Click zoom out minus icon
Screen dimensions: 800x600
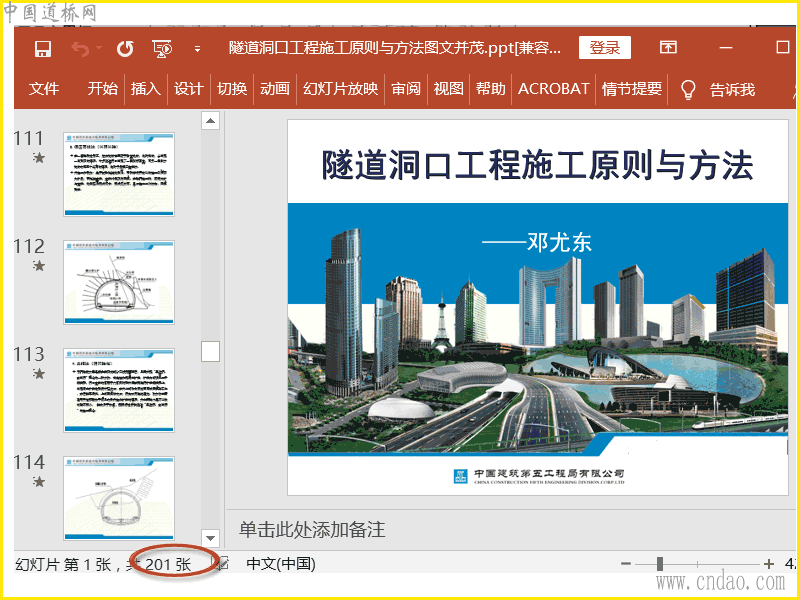626,564
